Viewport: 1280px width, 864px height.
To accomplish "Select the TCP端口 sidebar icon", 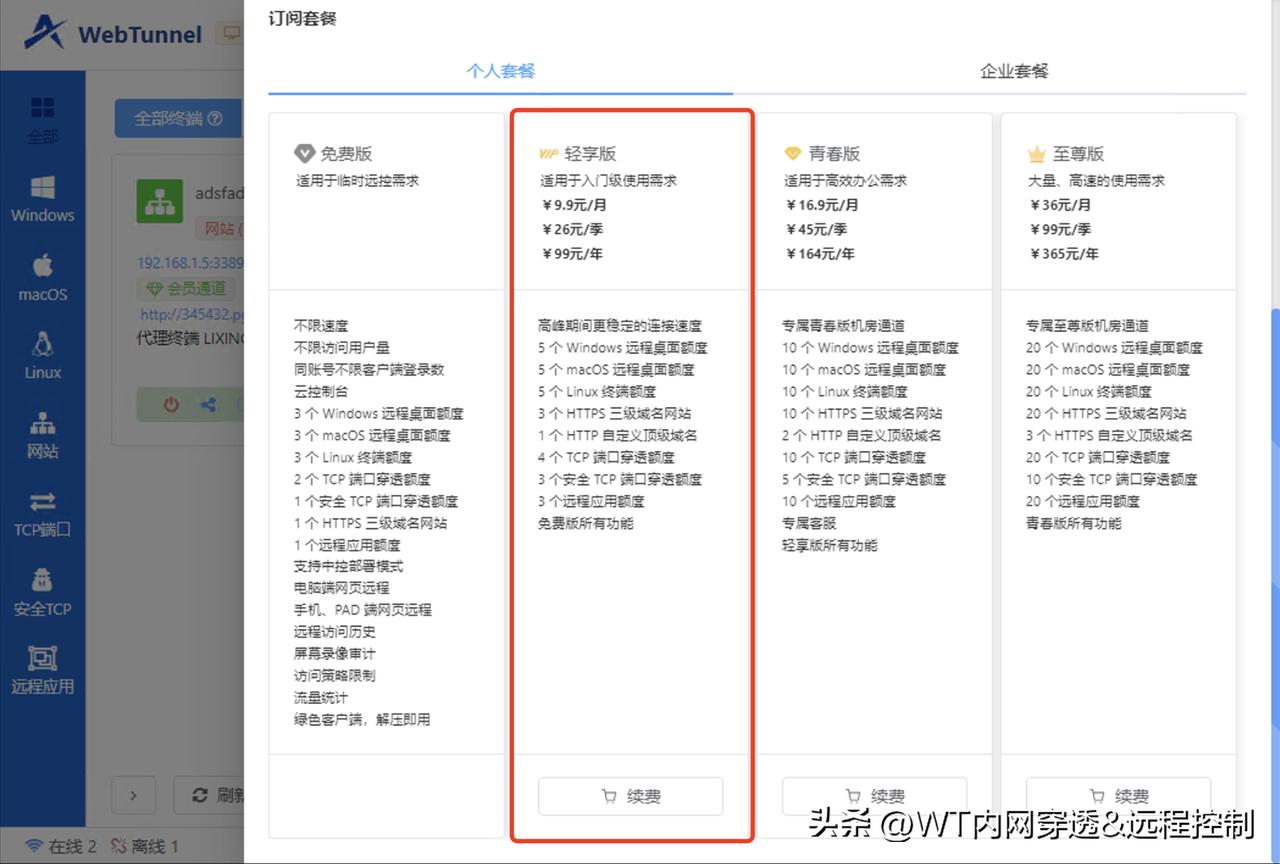I will pos(41,514).
